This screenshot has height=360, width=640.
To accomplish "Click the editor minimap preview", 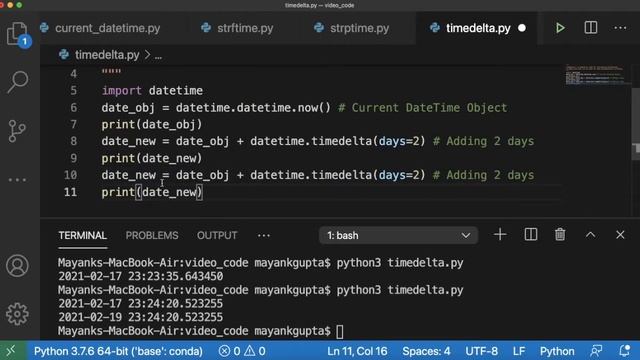I will coord(596,74).
